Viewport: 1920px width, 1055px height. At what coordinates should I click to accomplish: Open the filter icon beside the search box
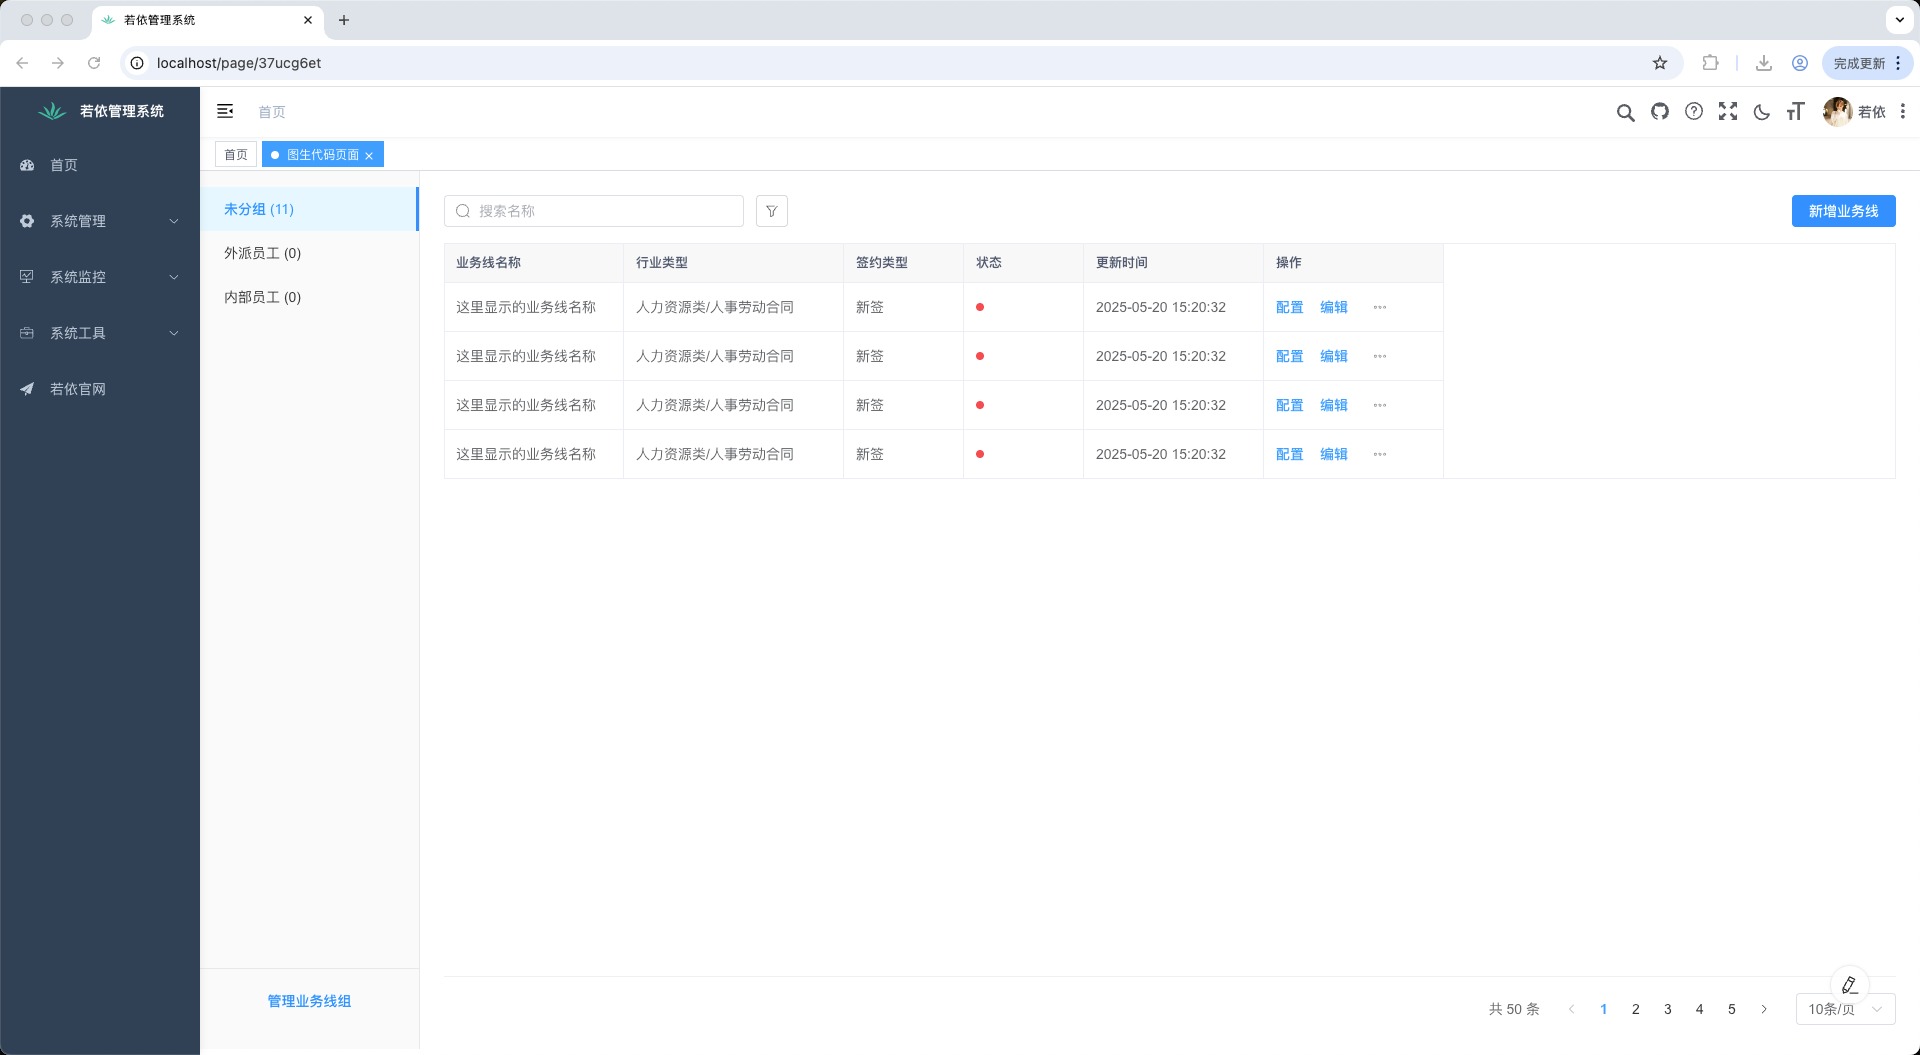pos(771,211)
